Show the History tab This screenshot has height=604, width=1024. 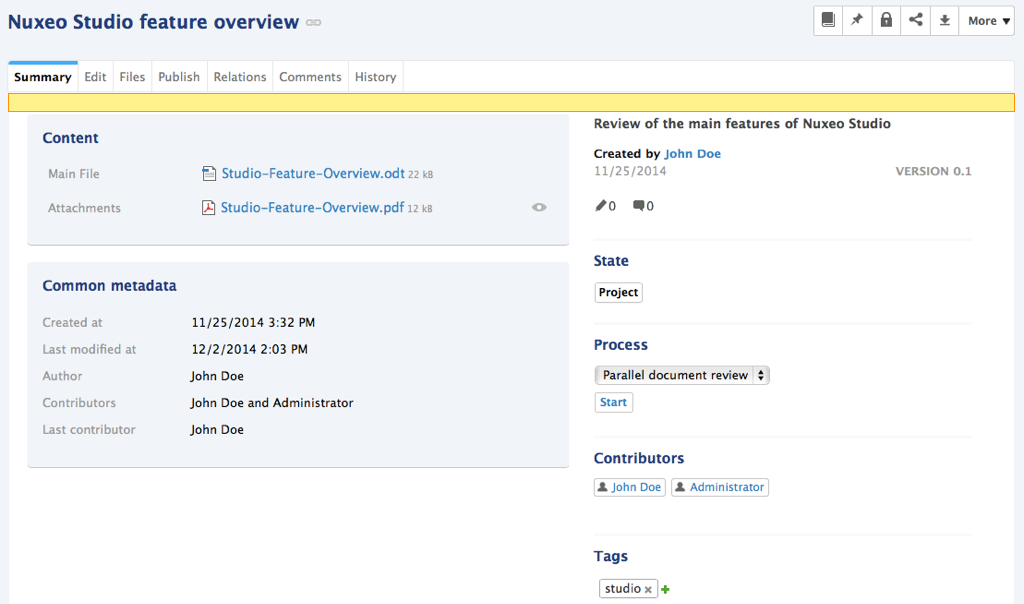[x=376, y=77]
